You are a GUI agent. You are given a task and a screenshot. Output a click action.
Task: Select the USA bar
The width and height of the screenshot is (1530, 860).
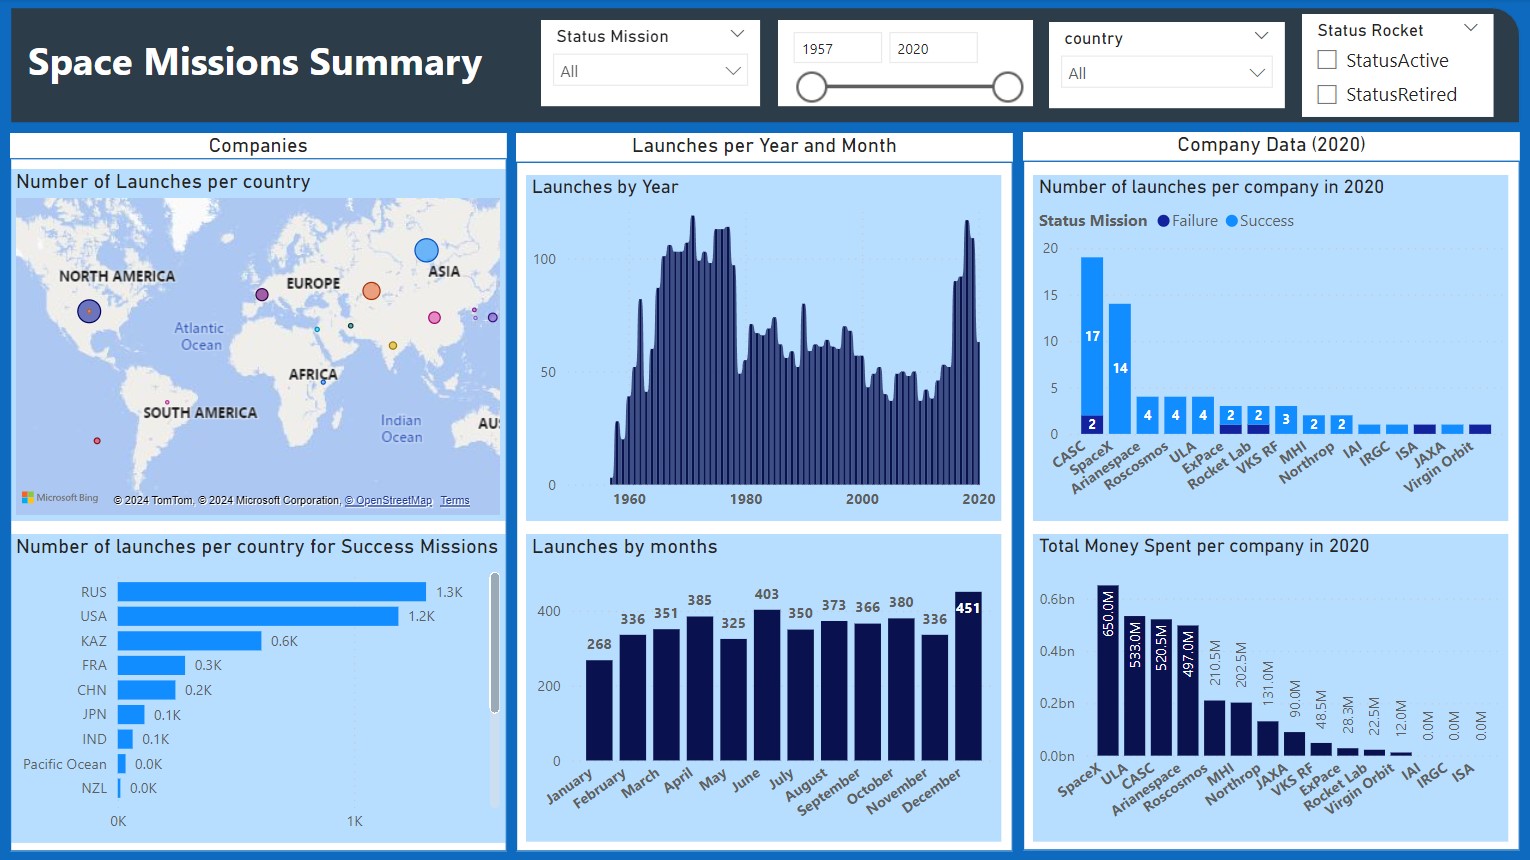(258, 616)
